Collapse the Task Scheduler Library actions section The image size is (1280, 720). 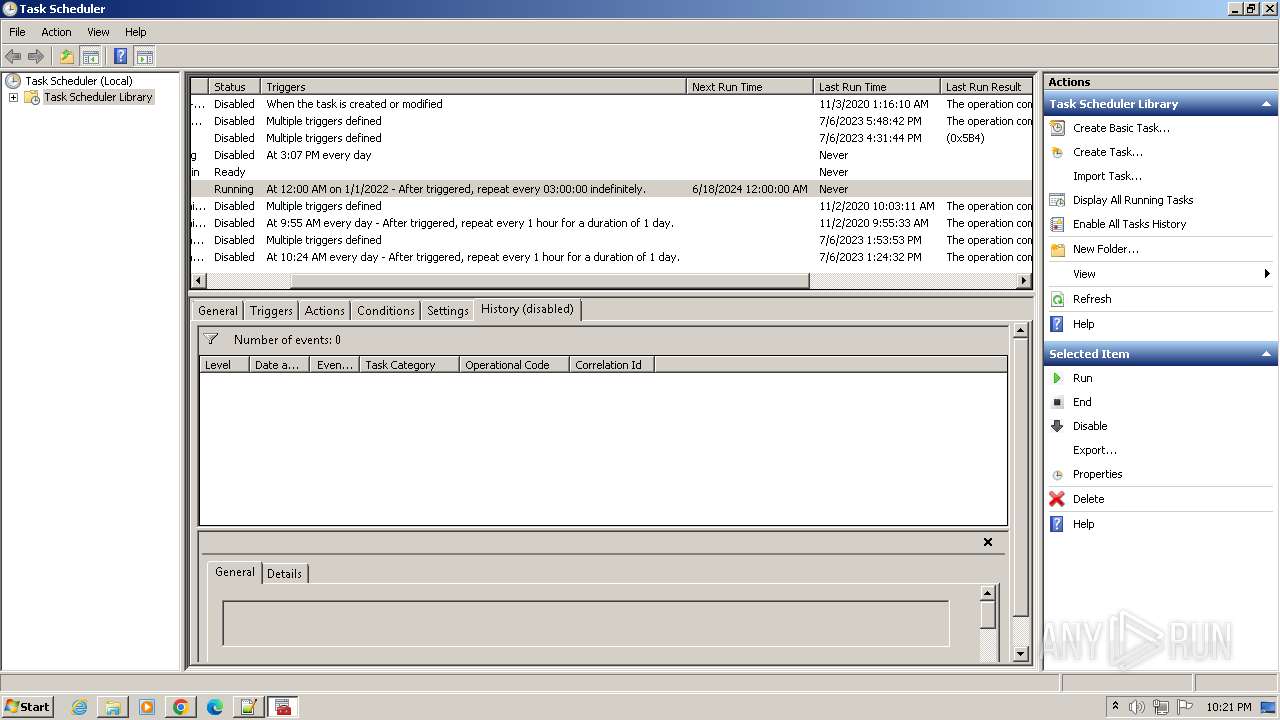[x=1267, y=104]
